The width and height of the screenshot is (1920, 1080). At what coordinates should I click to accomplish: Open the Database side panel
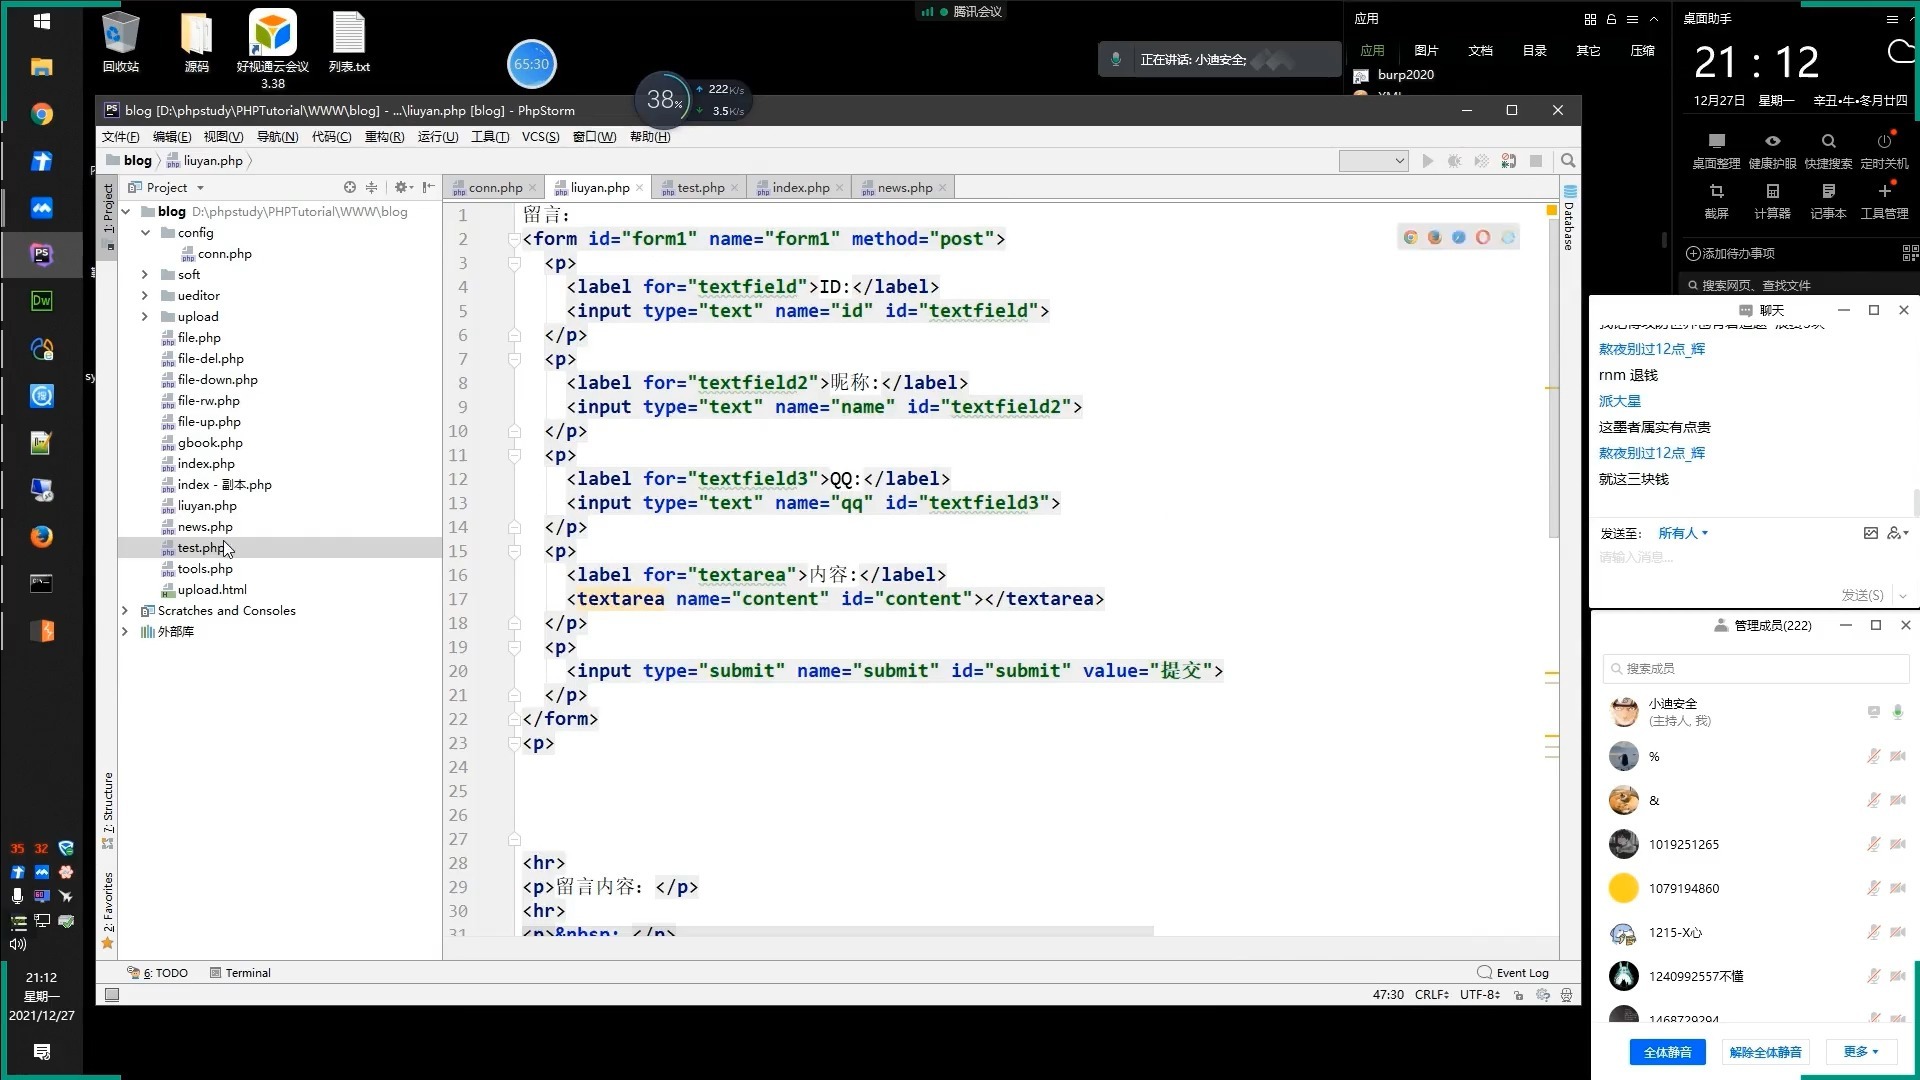tap(1570, 218)
